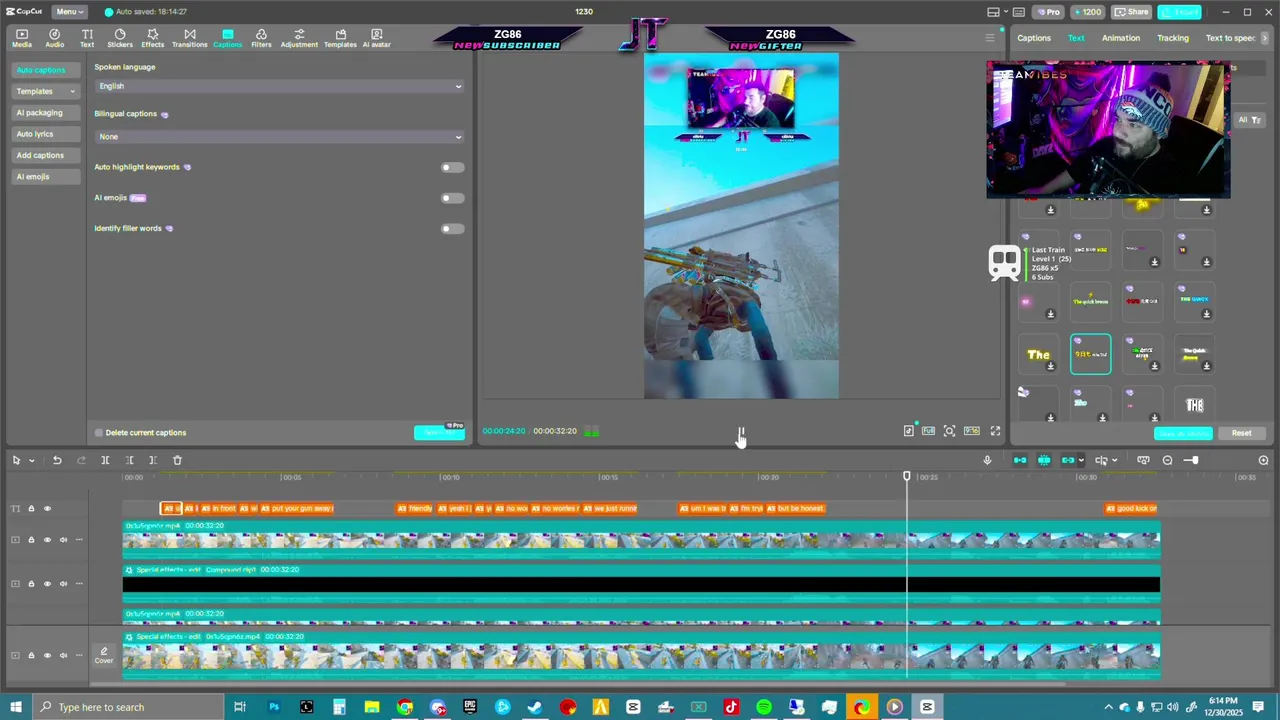Zoom out the timeline
Image resolution: width=1280 pixels, height=720 pixels.
pyautogui.click(x=1167, y=460)
